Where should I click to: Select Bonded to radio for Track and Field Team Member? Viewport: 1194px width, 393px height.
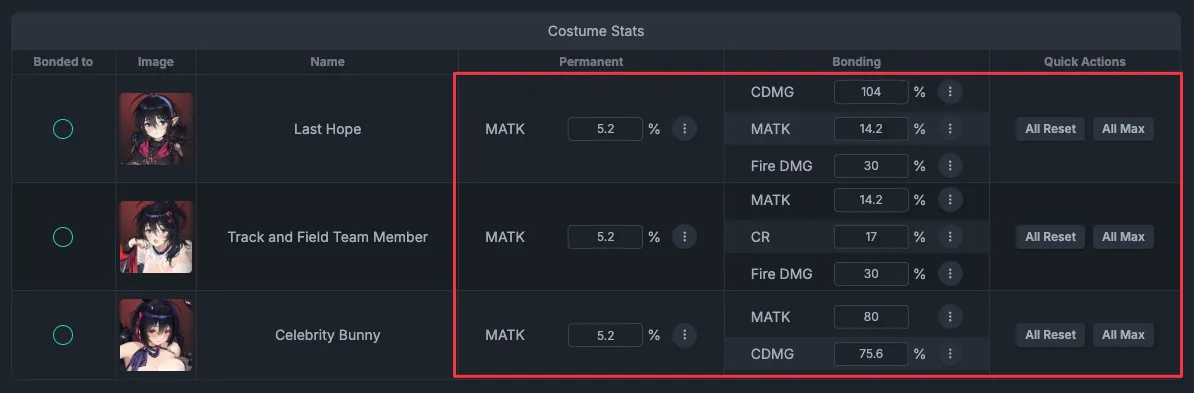(x=62, y=237)
